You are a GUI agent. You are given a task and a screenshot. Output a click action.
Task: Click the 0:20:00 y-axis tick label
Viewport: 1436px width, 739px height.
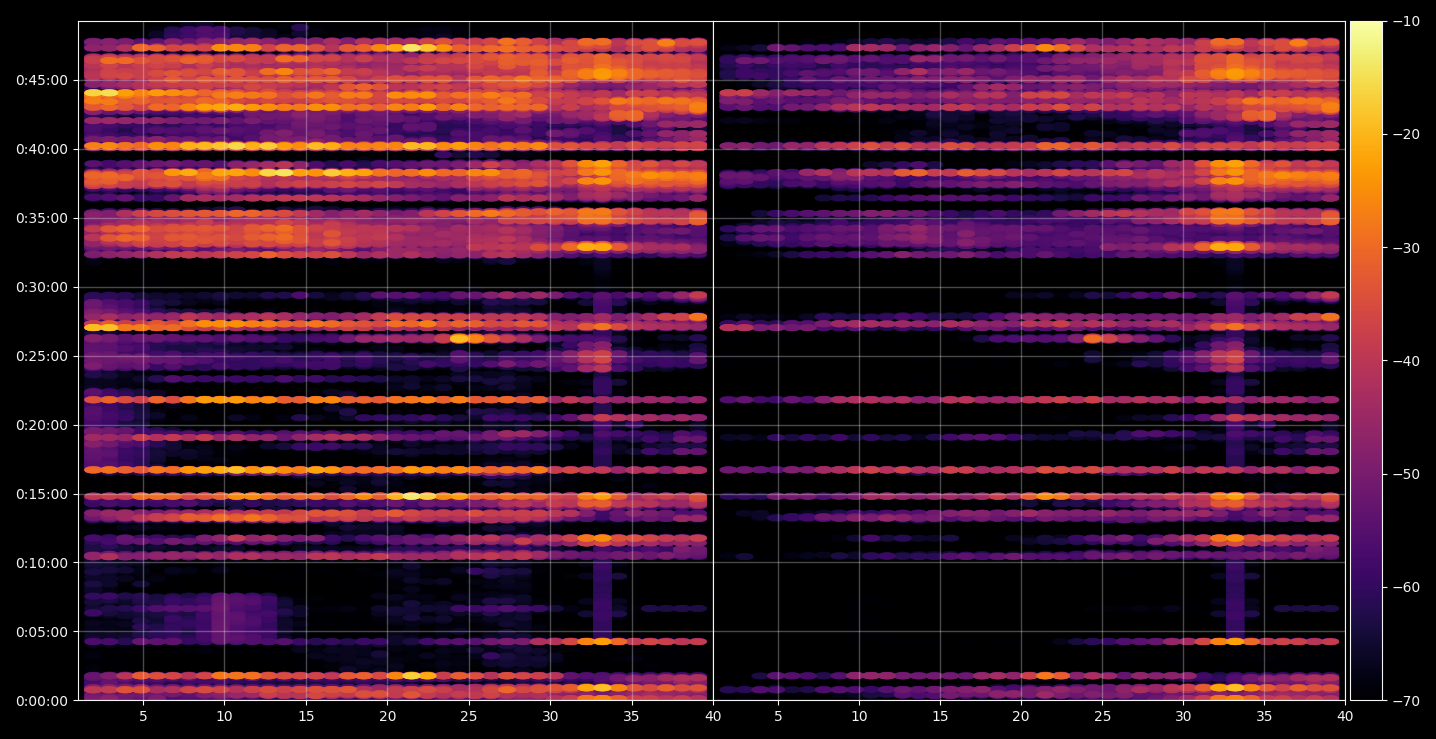pyautogui.click(x=42, y=425)
